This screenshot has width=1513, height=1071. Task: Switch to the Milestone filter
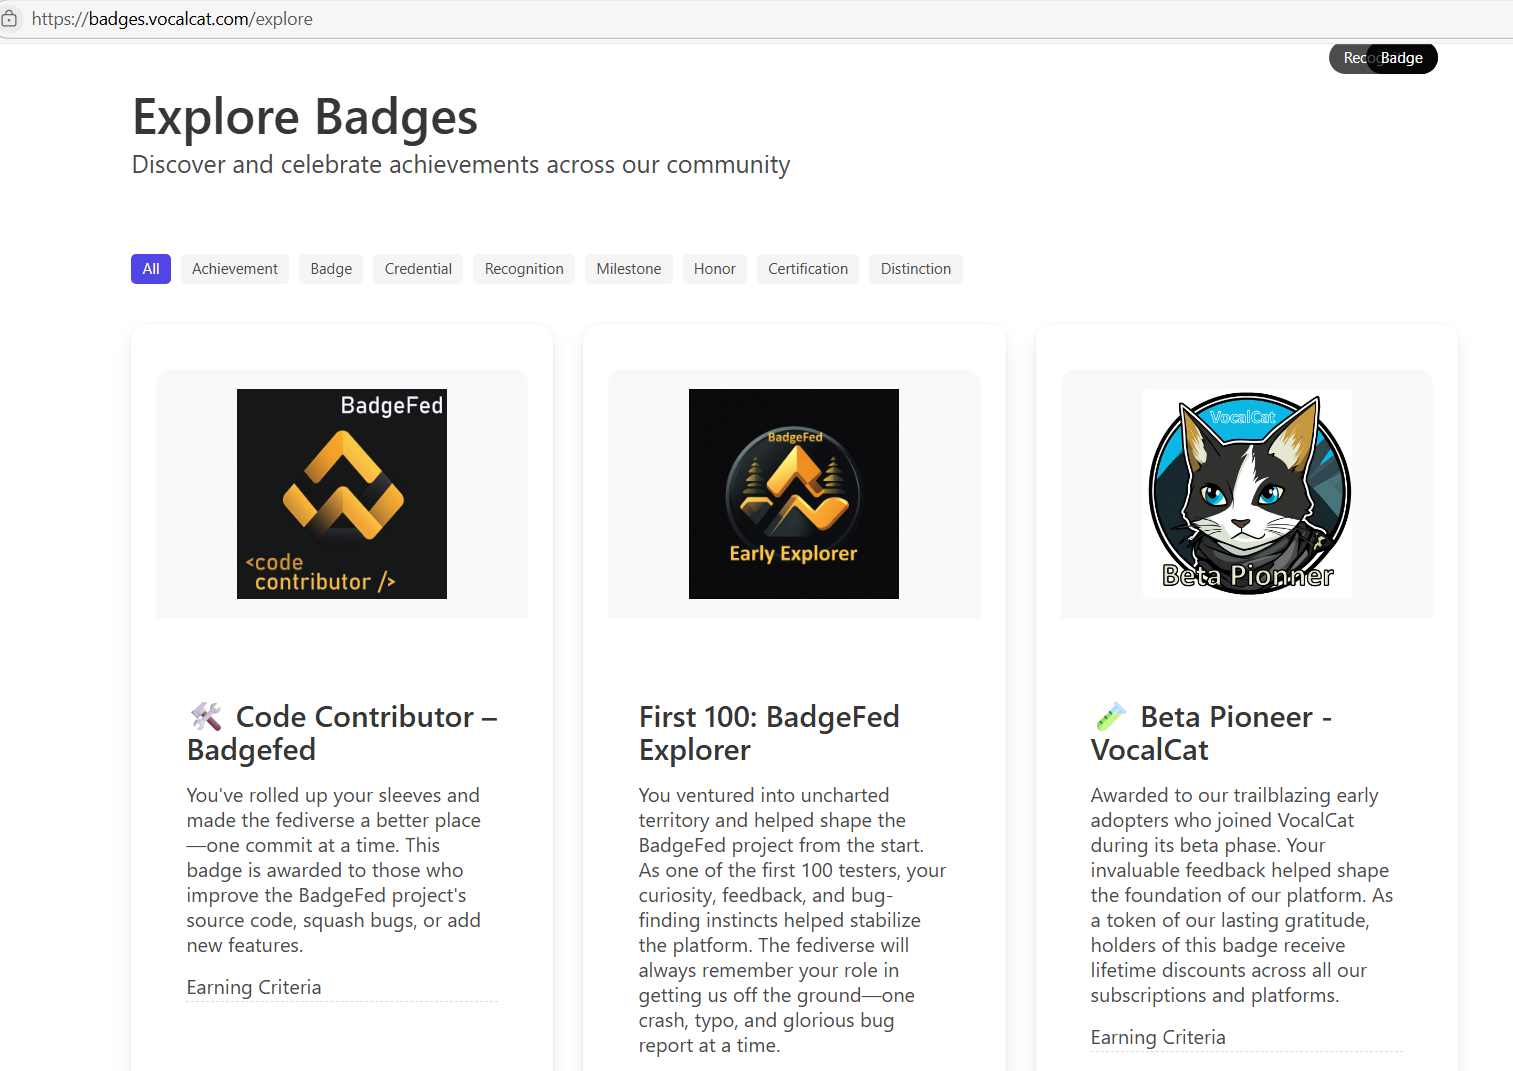[x=628, y=269]
